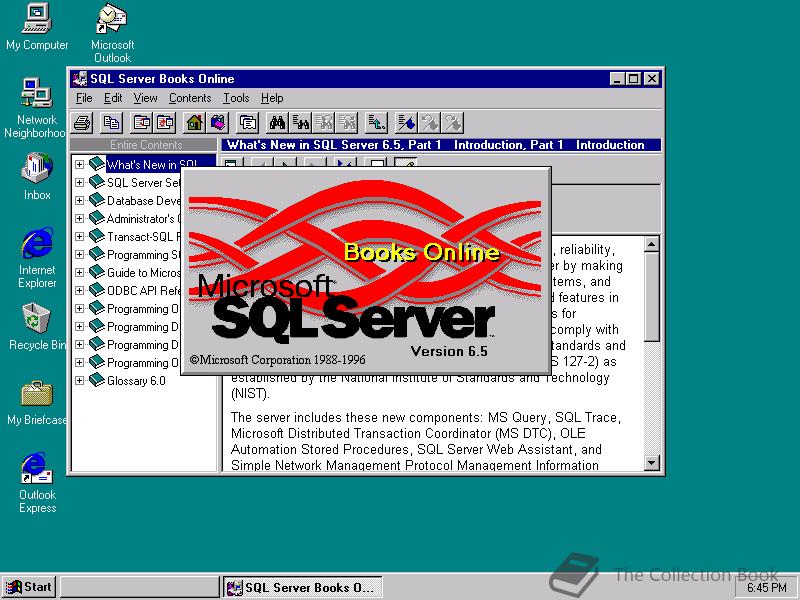Screen dimensions: 800x600
Task: Click the stacked topic windows toolbar icon
Action: [248, 123]
